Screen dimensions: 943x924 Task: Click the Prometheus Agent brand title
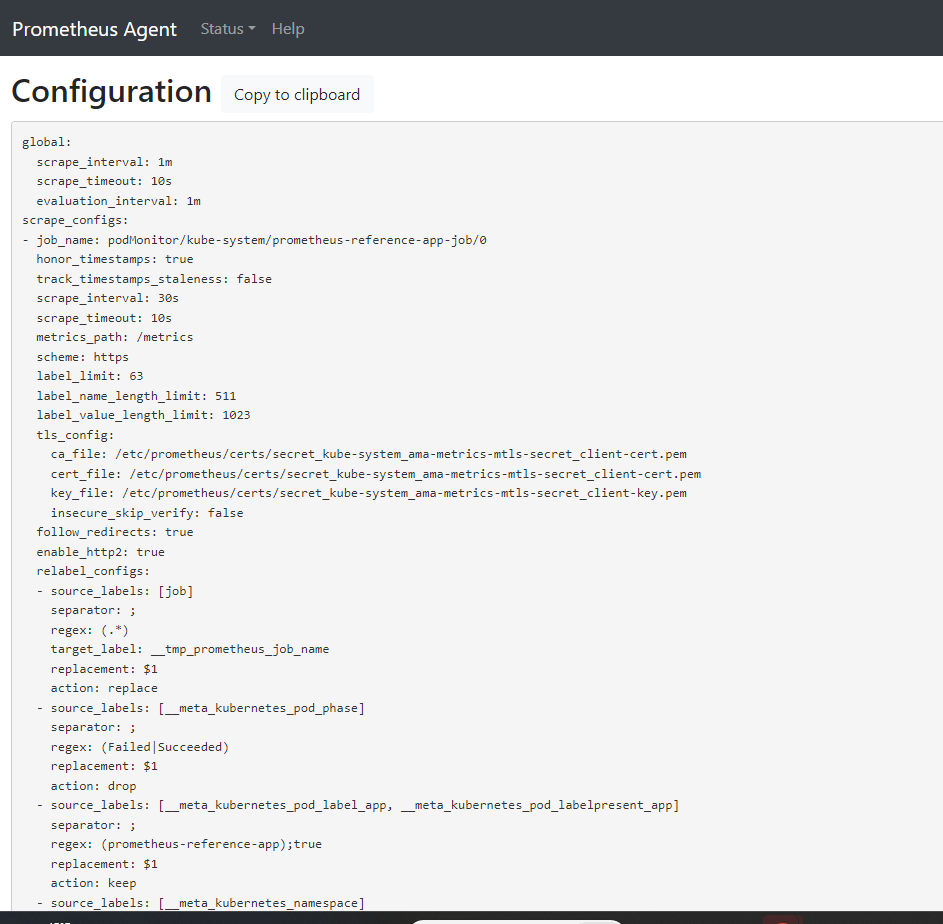(x=94, y=29)
